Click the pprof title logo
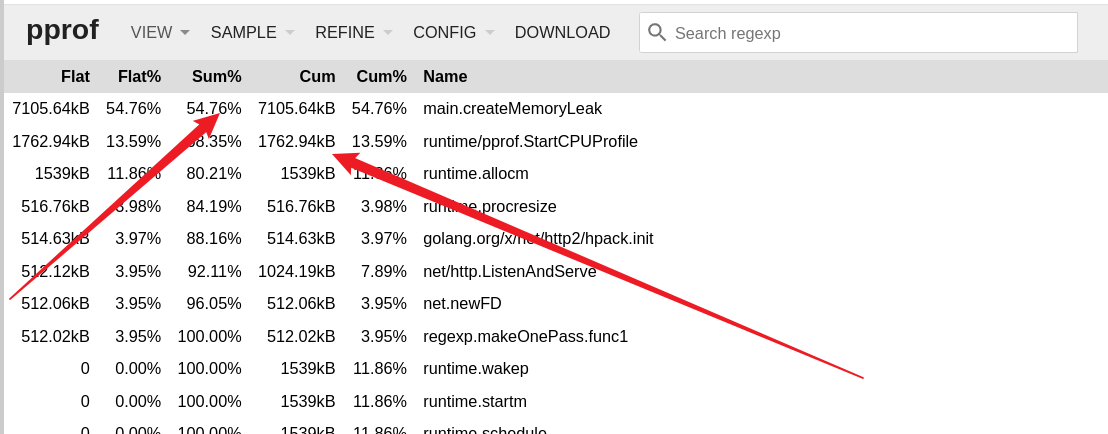Image resolution: width=1108 pixels, height=434 pixels. 62,30
